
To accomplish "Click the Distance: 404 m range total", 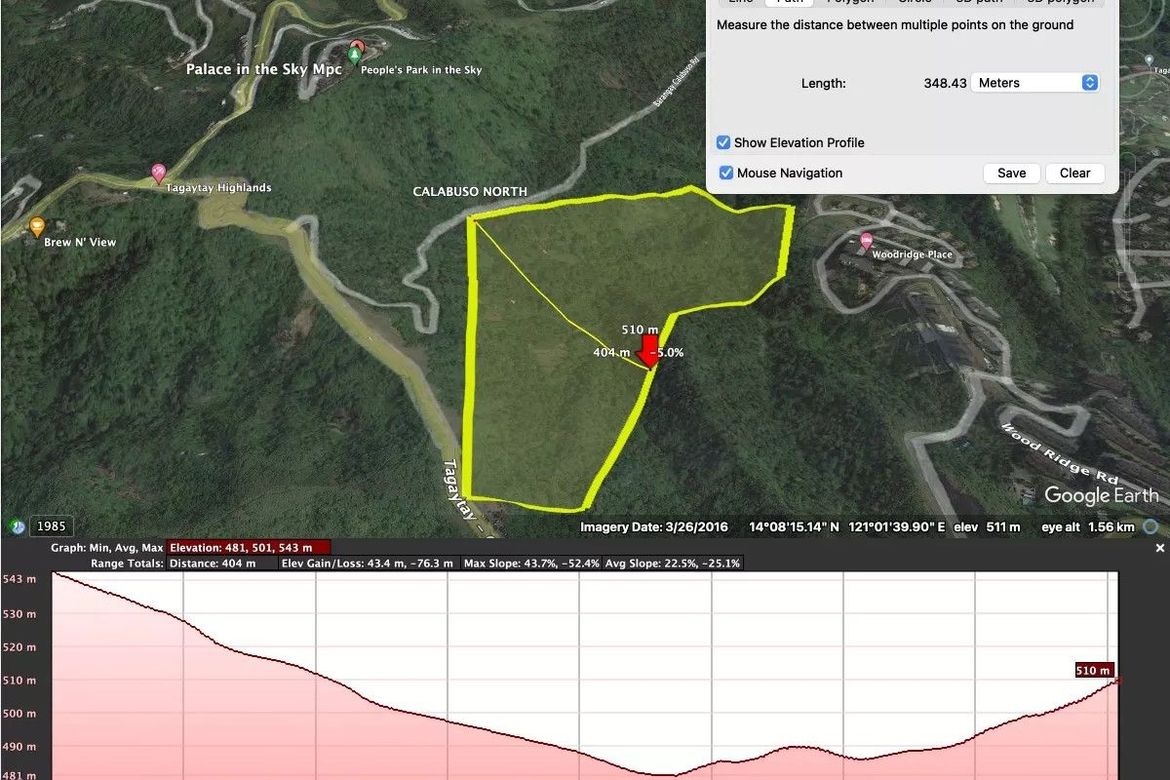I will [222, 564].
